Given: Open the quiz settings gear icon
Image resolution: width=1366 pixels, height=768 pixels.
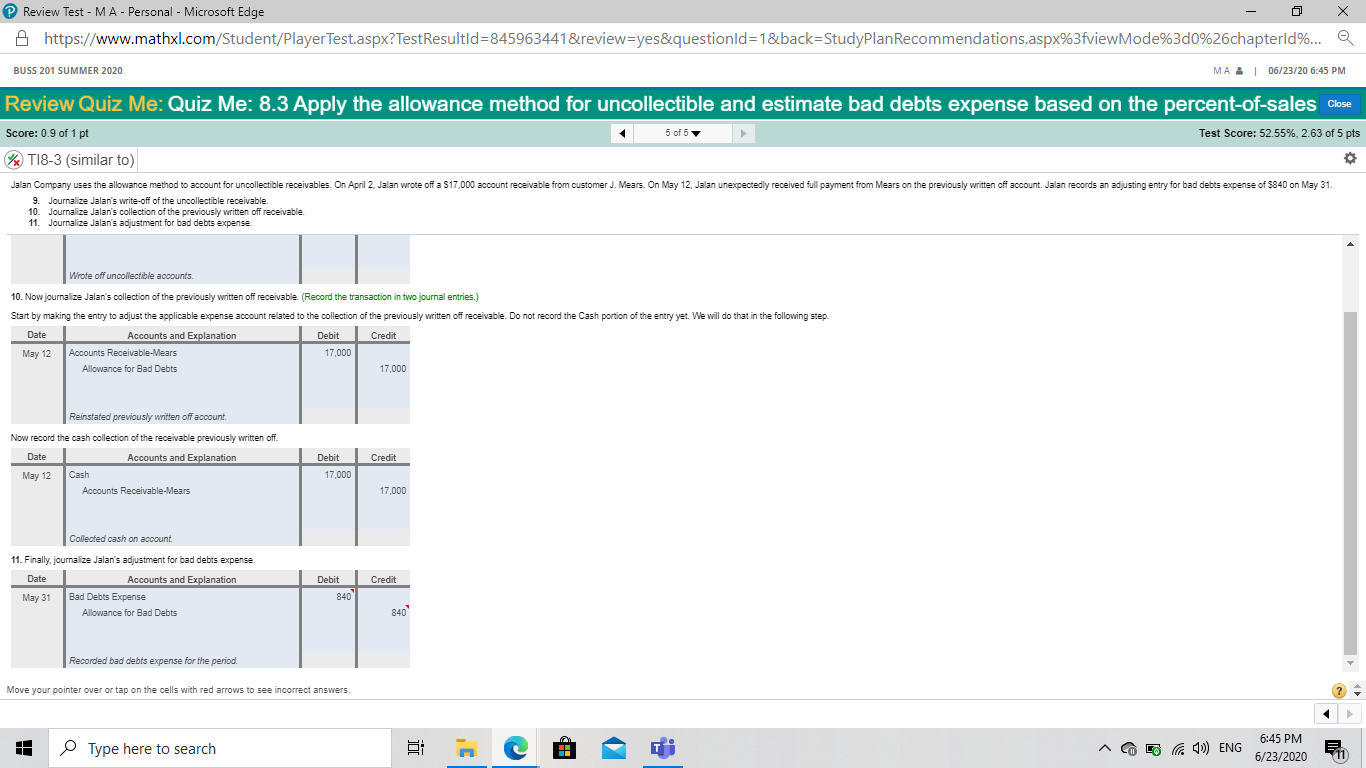Looking at the screenshot, I should coord(1349,158).
